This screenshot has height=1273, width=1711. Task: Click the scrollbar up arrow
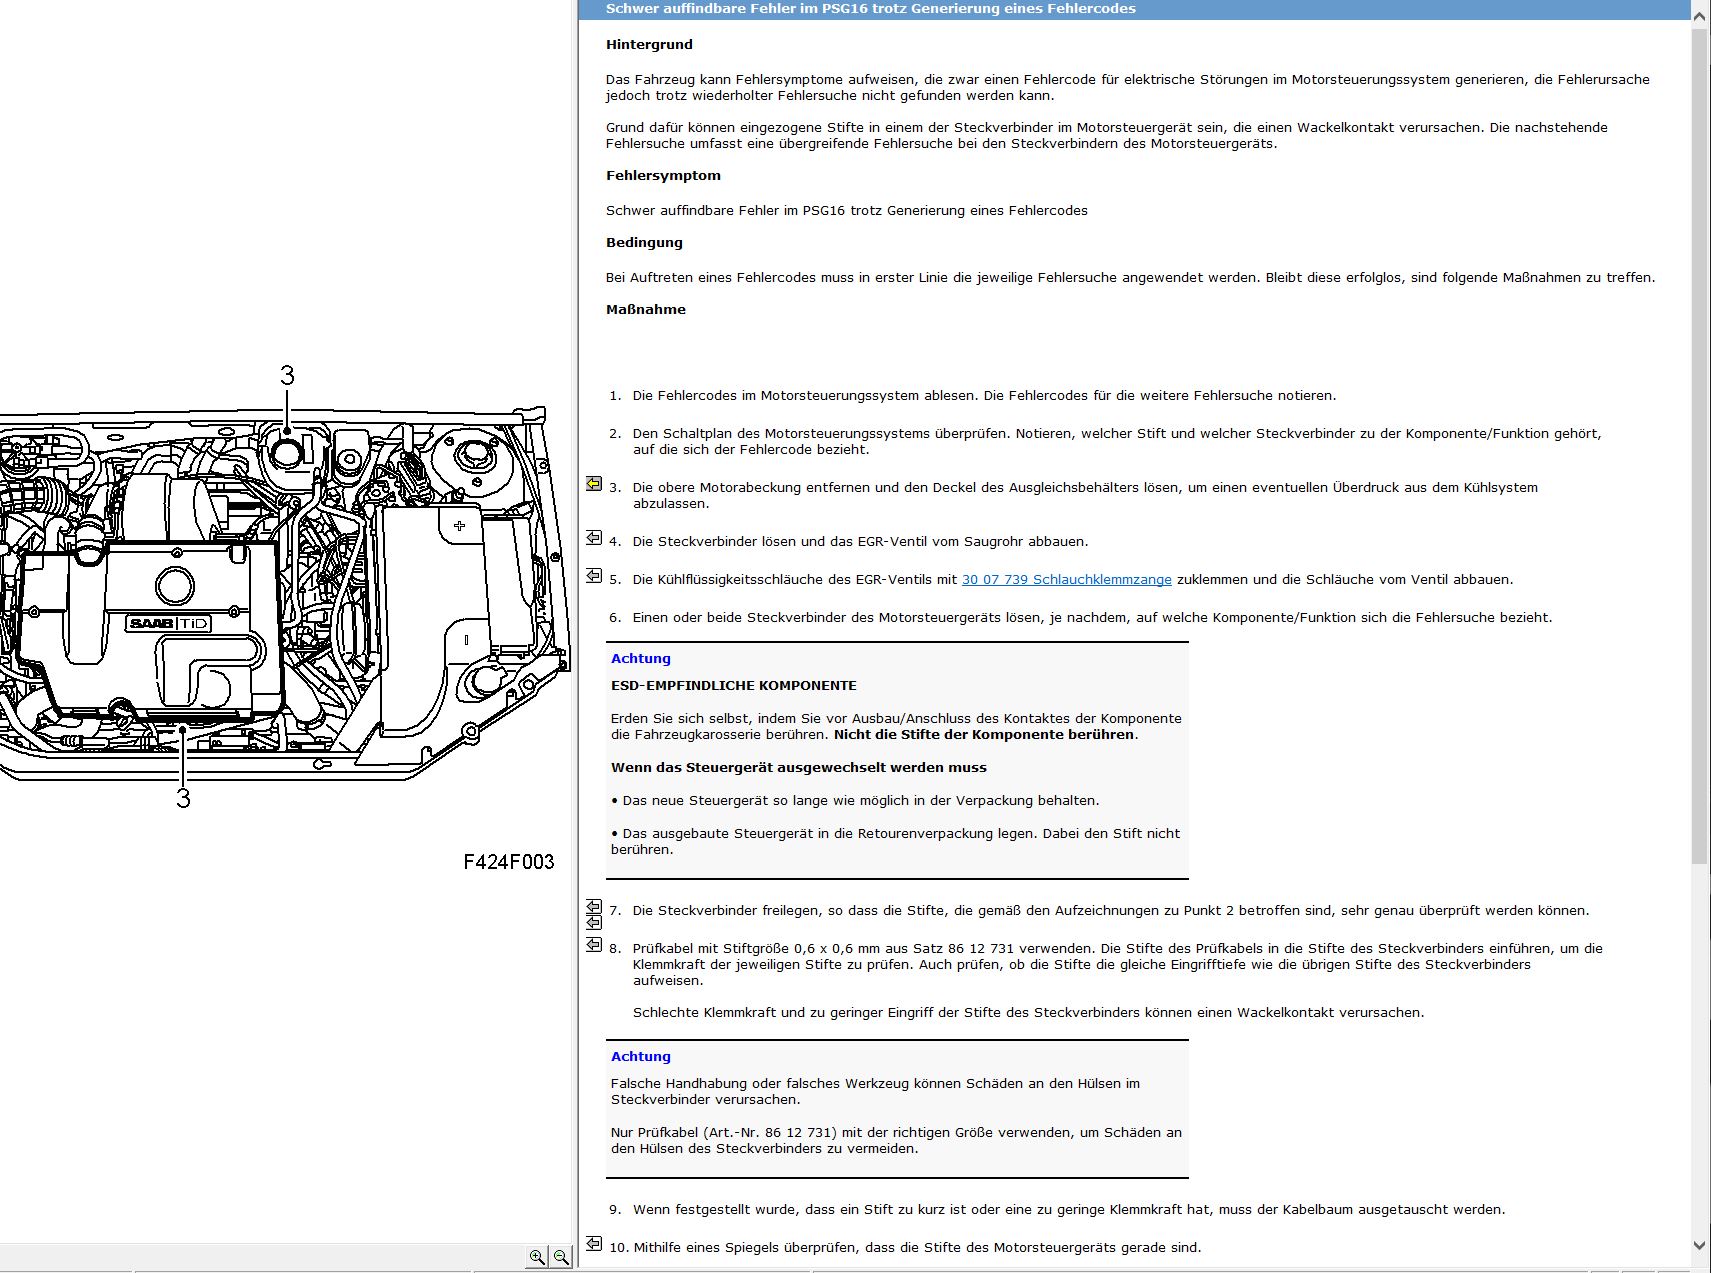pos(1700,14)
